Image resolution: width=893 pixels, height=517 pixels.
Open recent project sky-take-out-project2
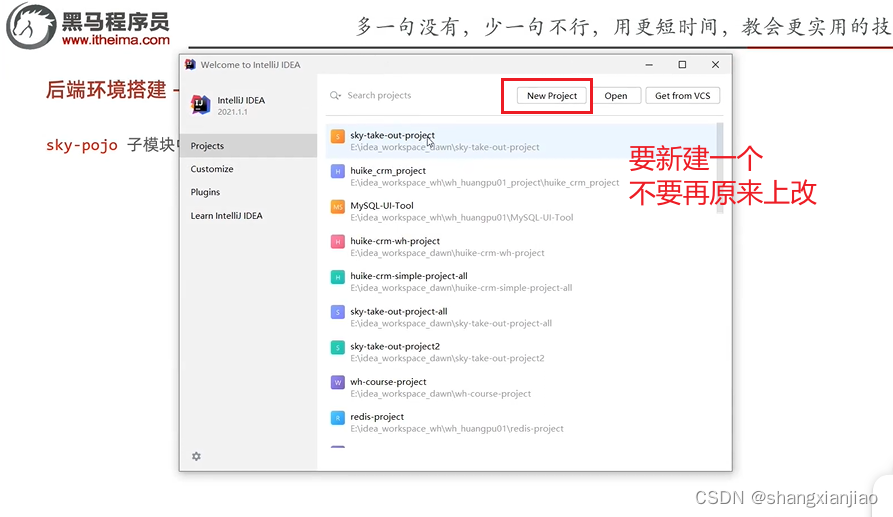coord(521,352)
